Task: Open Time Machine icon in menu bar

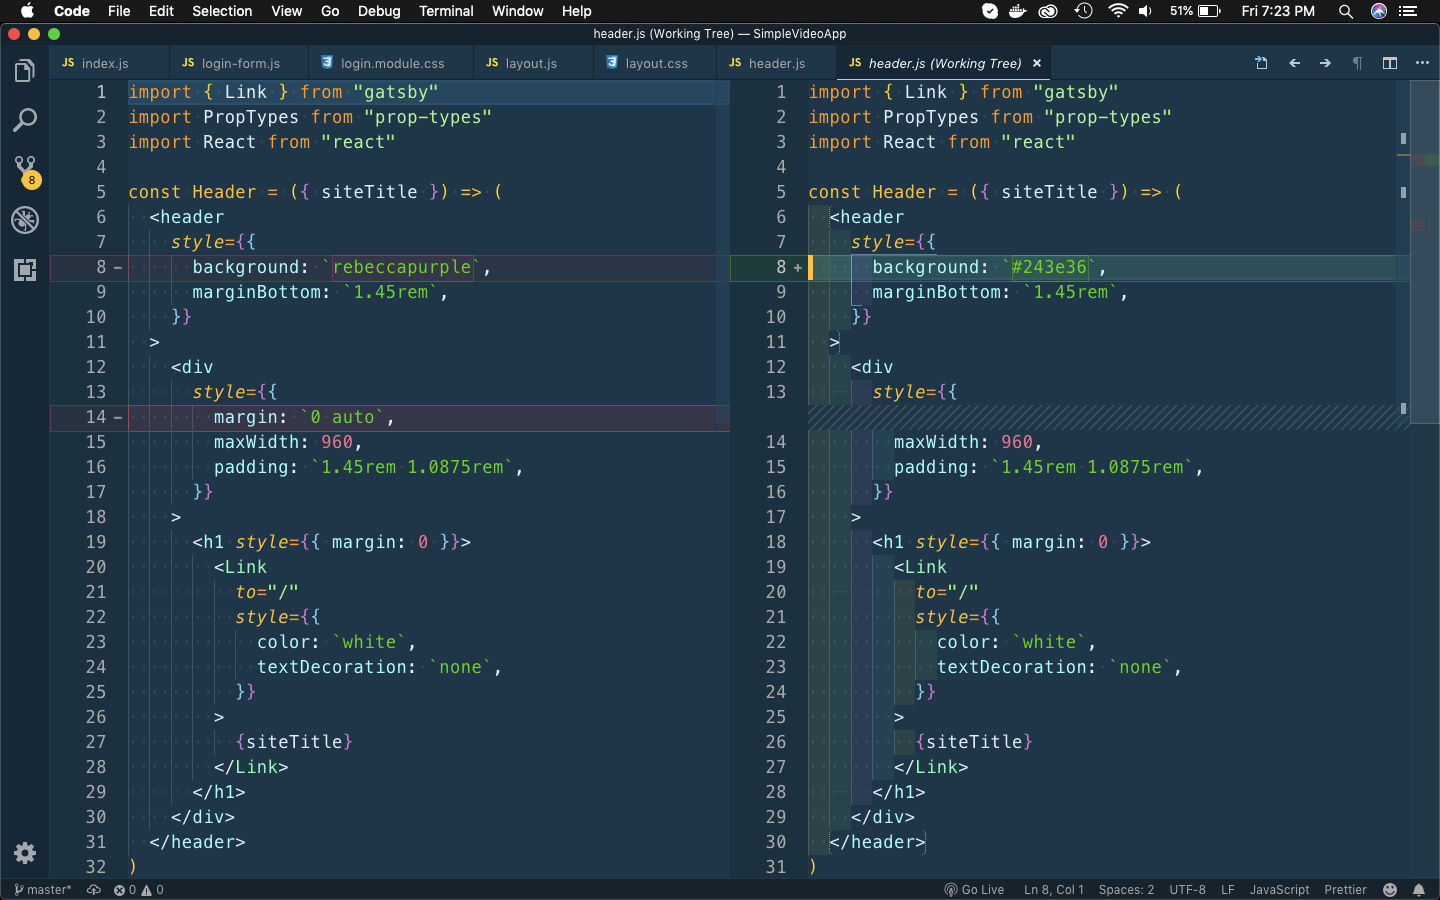Action: coord(1083,11)
